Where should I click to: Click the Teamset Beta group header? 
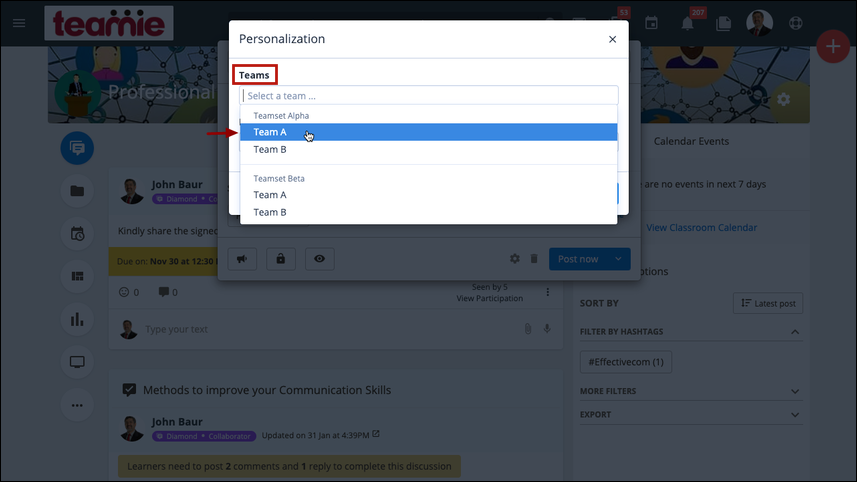tap(279, 178)
